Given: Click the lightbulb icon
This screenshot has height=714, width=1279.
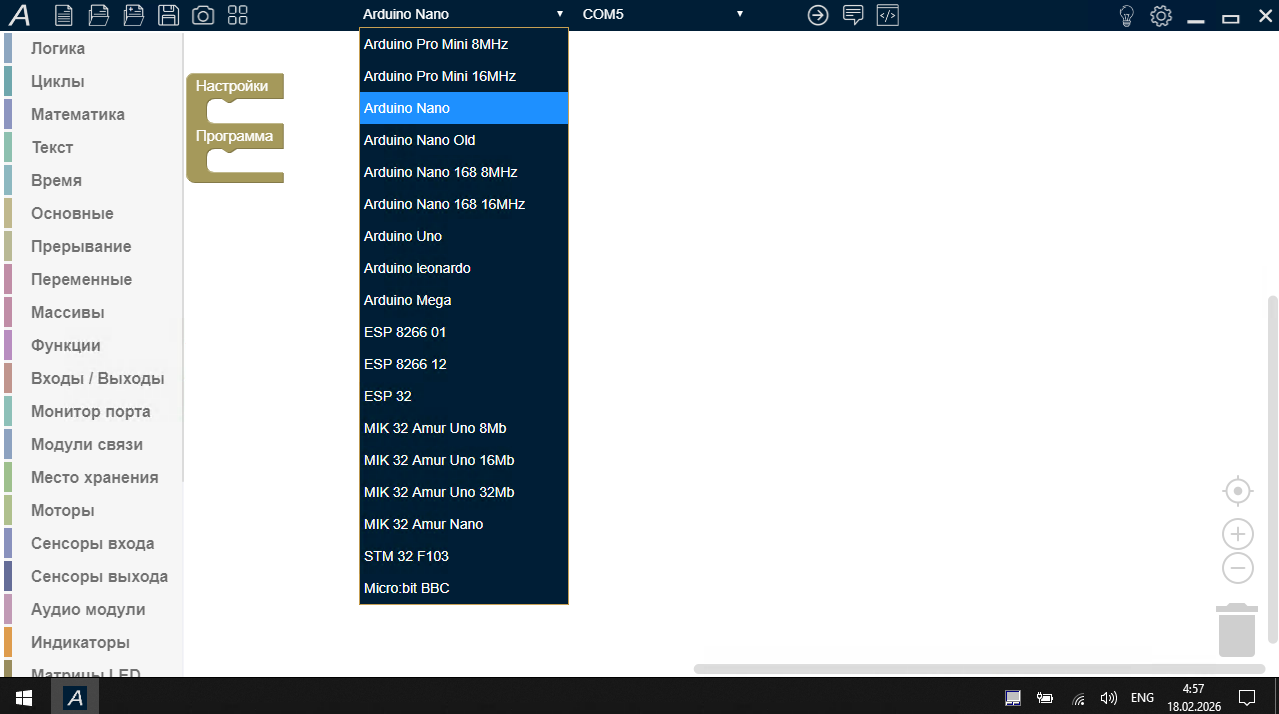Looking at the screenshot, I should pos(1126,16).
